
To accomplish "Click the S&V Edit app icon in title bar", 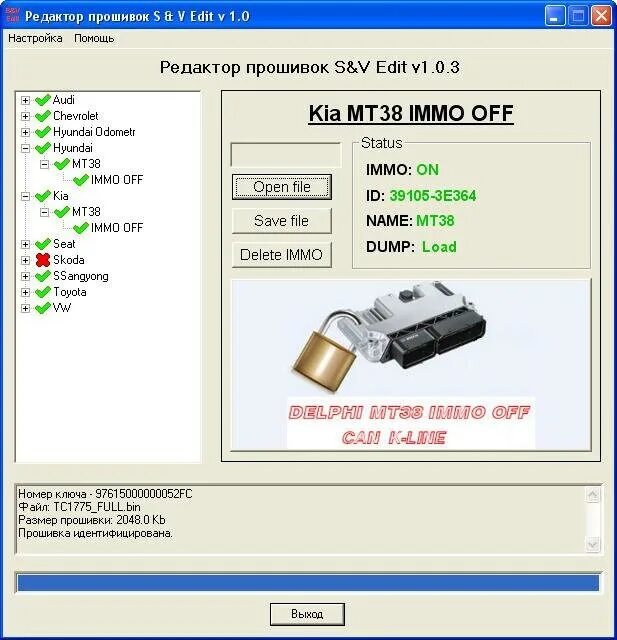I will point(13,15).
